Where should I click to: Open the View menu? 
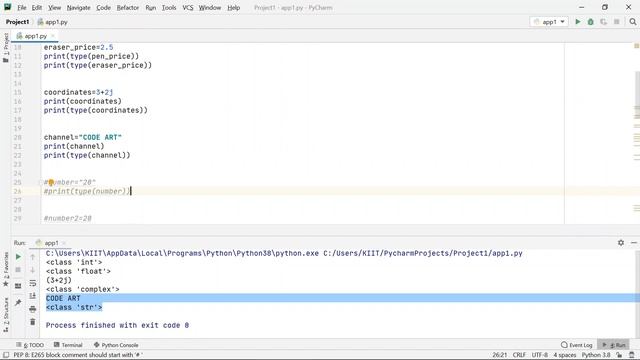tap(54, 7)
